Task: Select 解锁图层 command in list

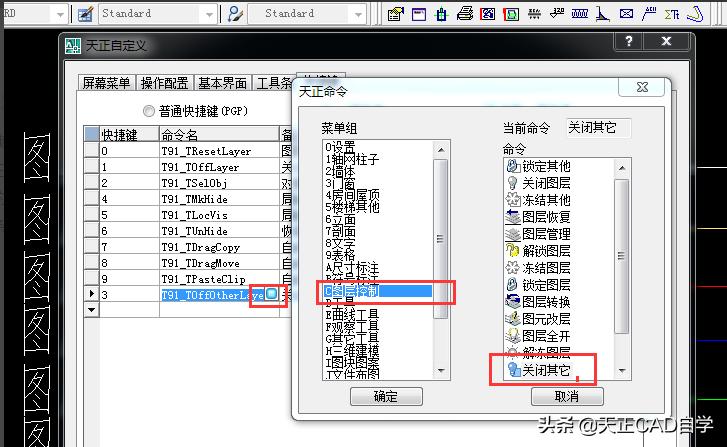Action: click(x=538, y=251)
